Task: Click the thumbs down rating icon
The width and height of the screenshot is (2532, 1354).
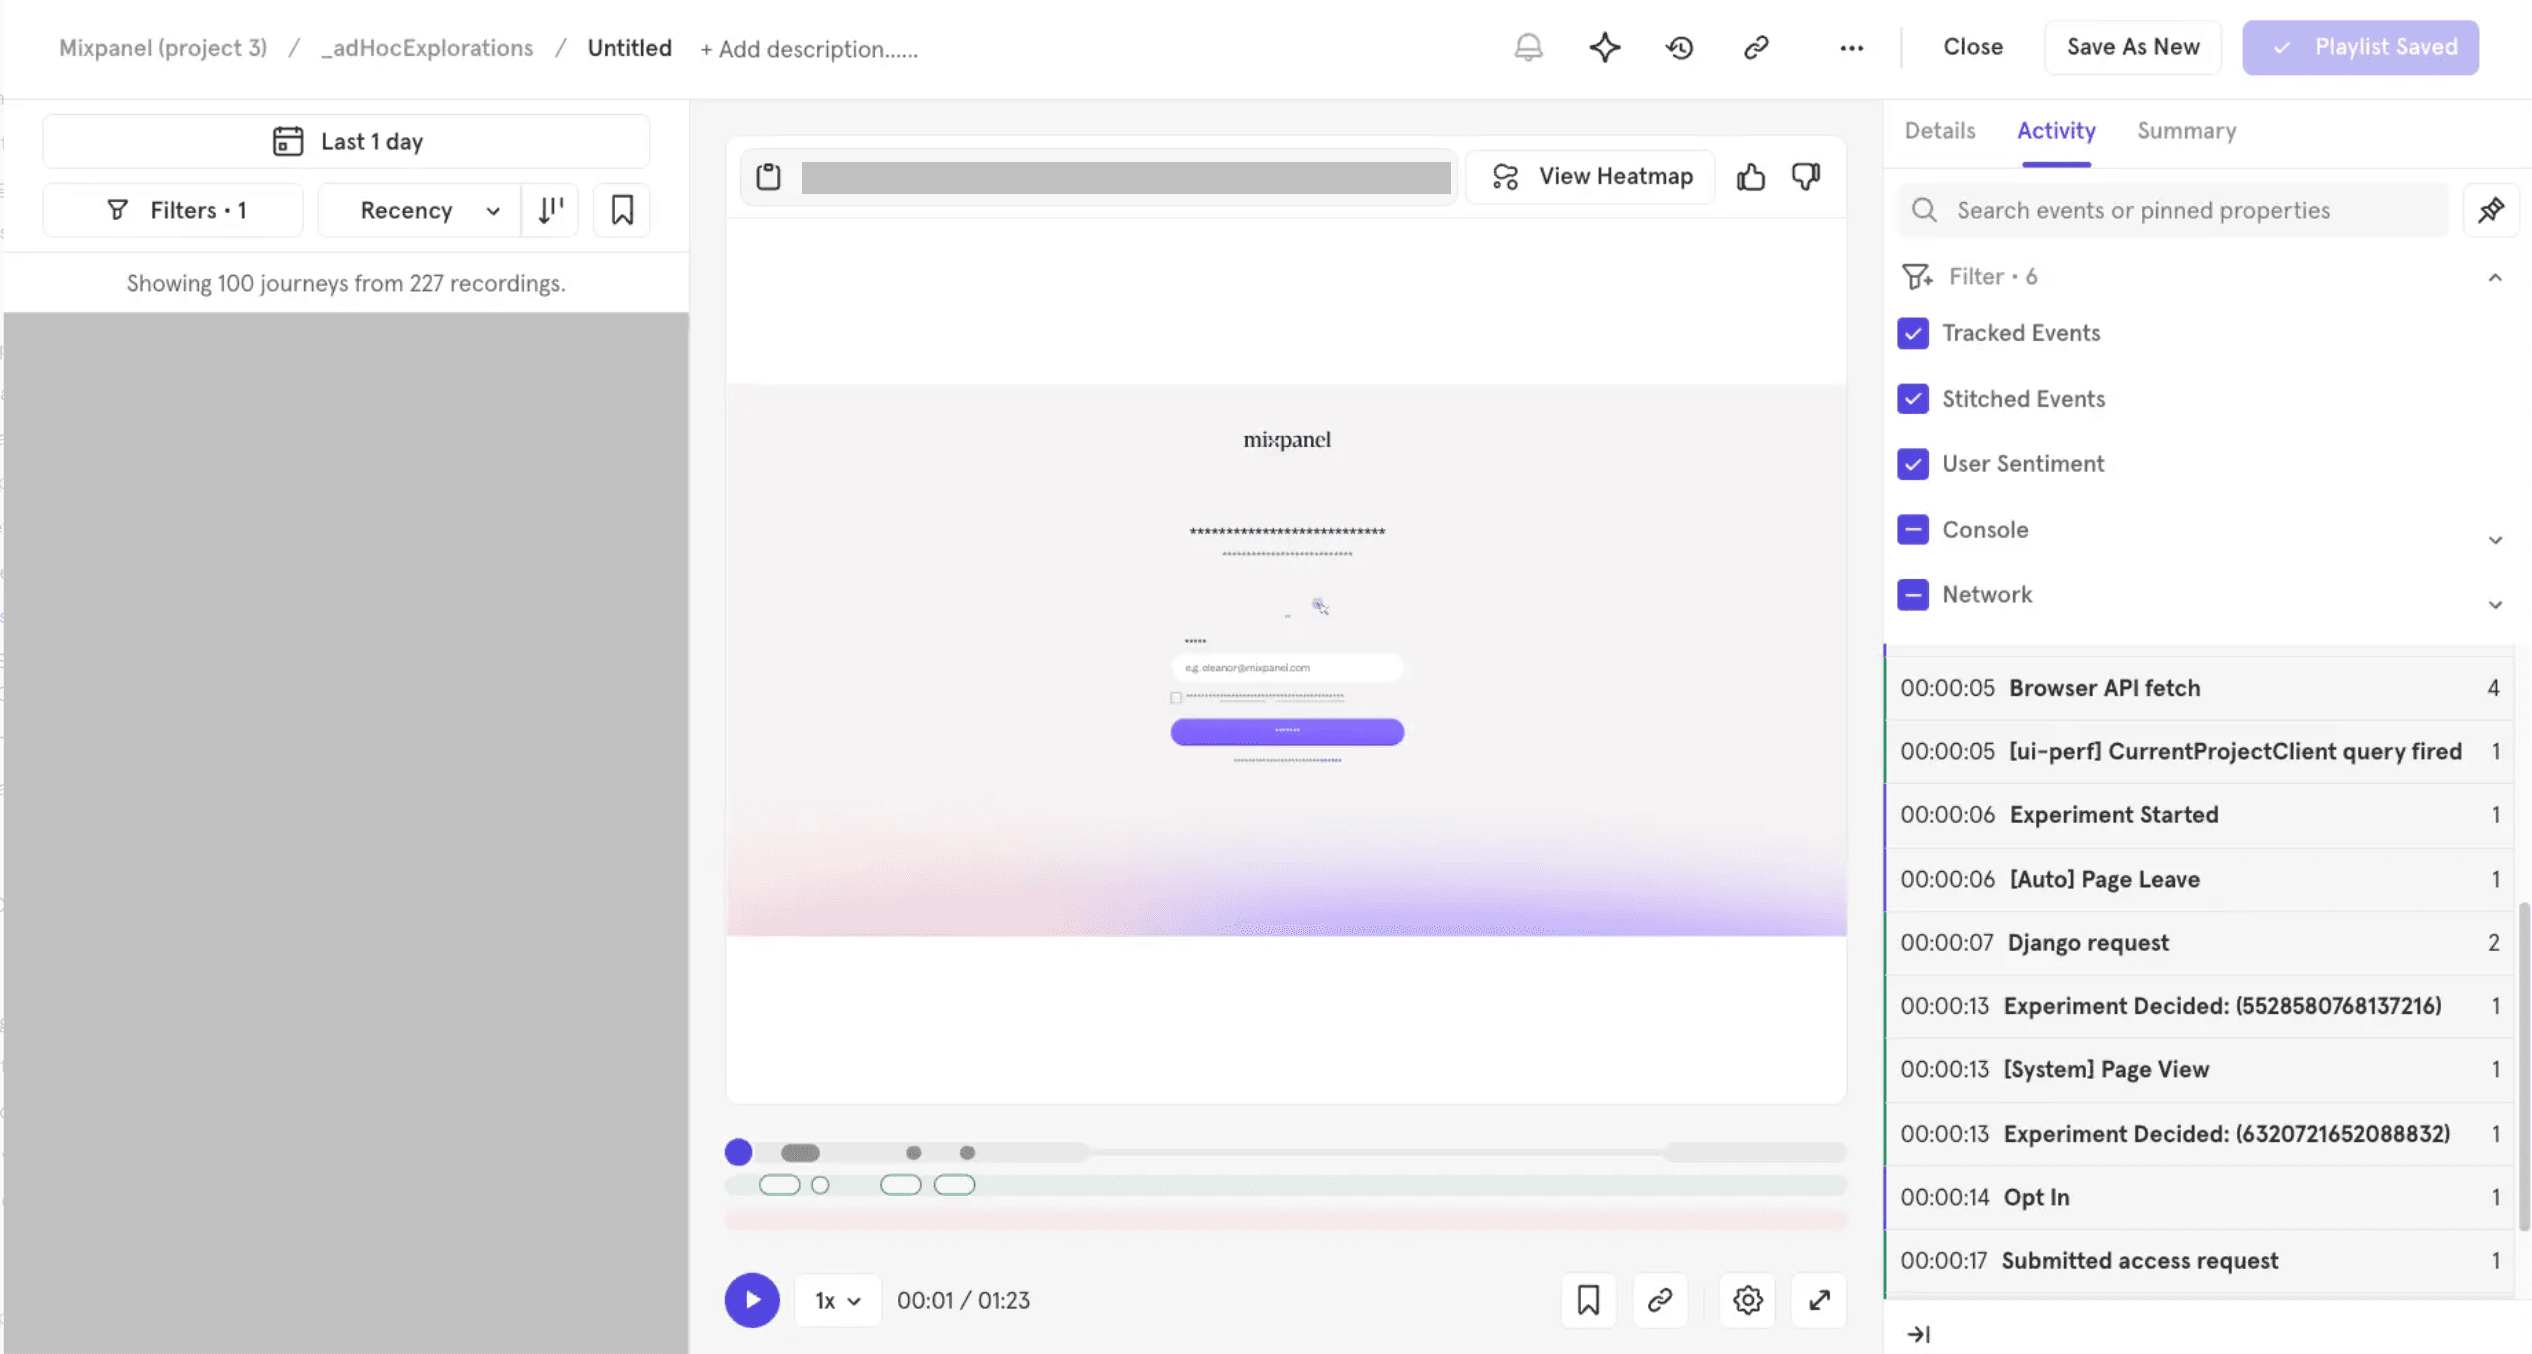Action: coord(1806,177)
